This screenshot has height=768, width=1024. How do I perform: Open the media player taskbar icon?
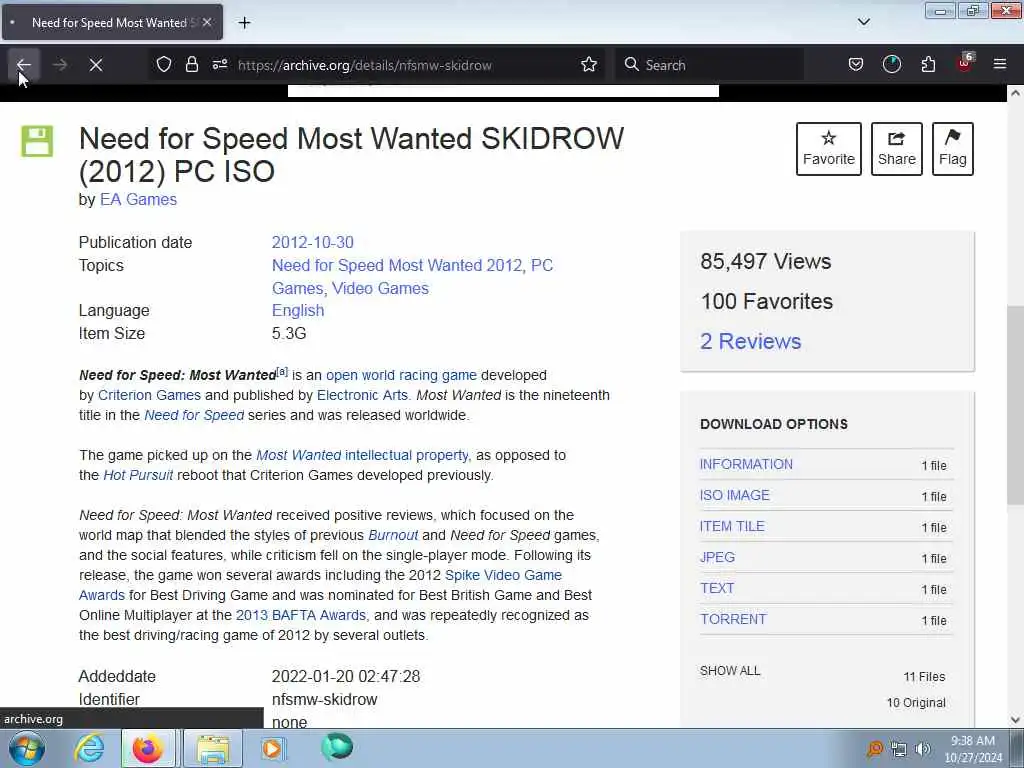pyautogui.click(x=272, y=748)
